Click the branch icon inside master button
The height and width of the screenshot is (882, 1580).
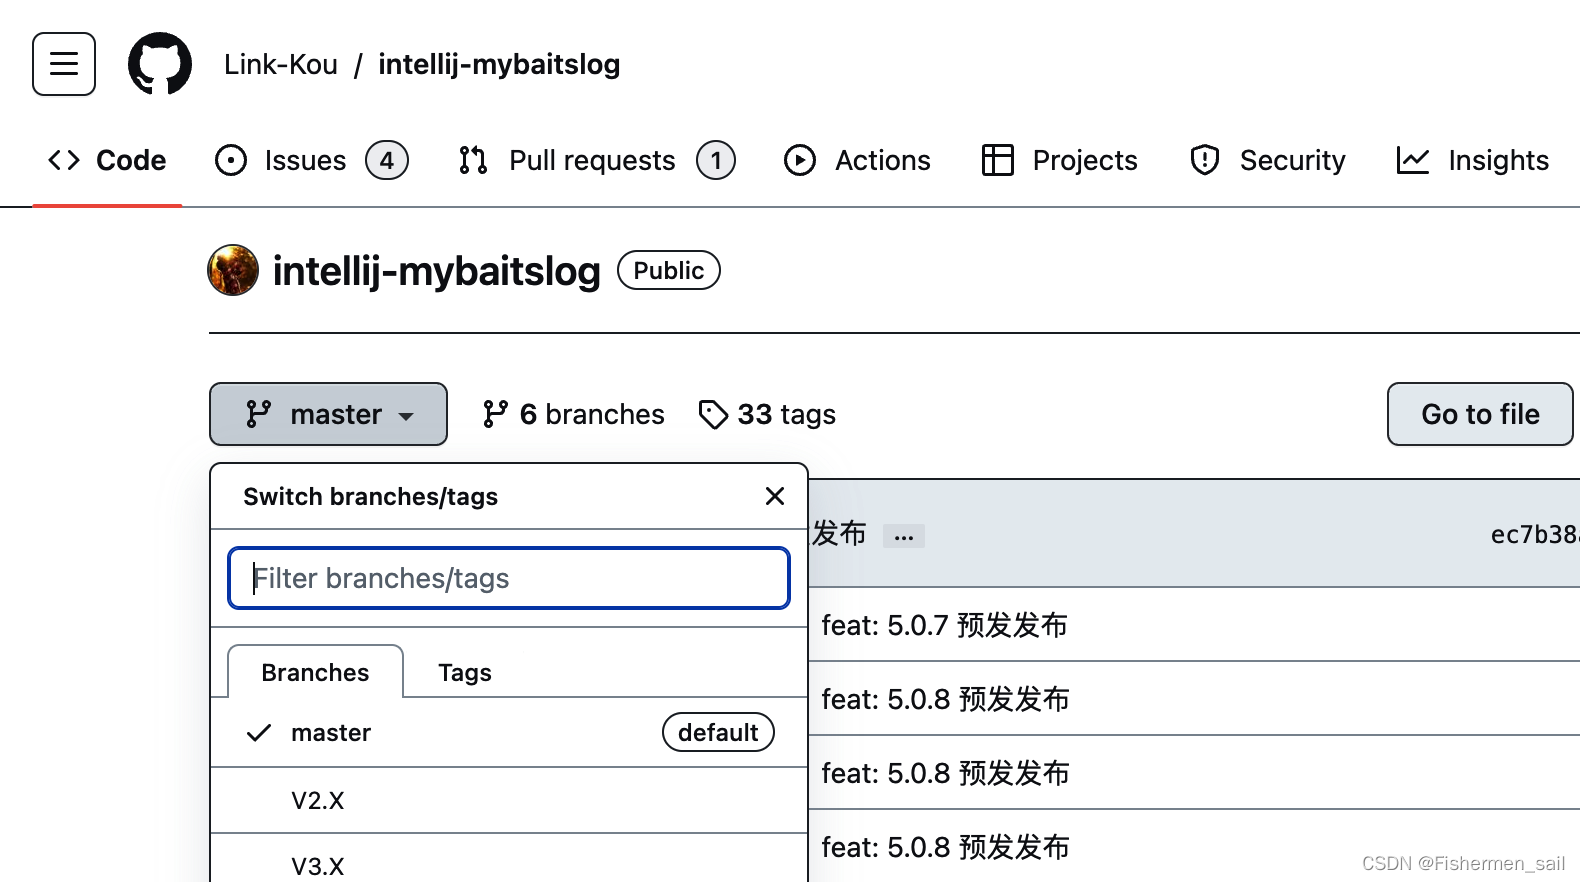259,414
